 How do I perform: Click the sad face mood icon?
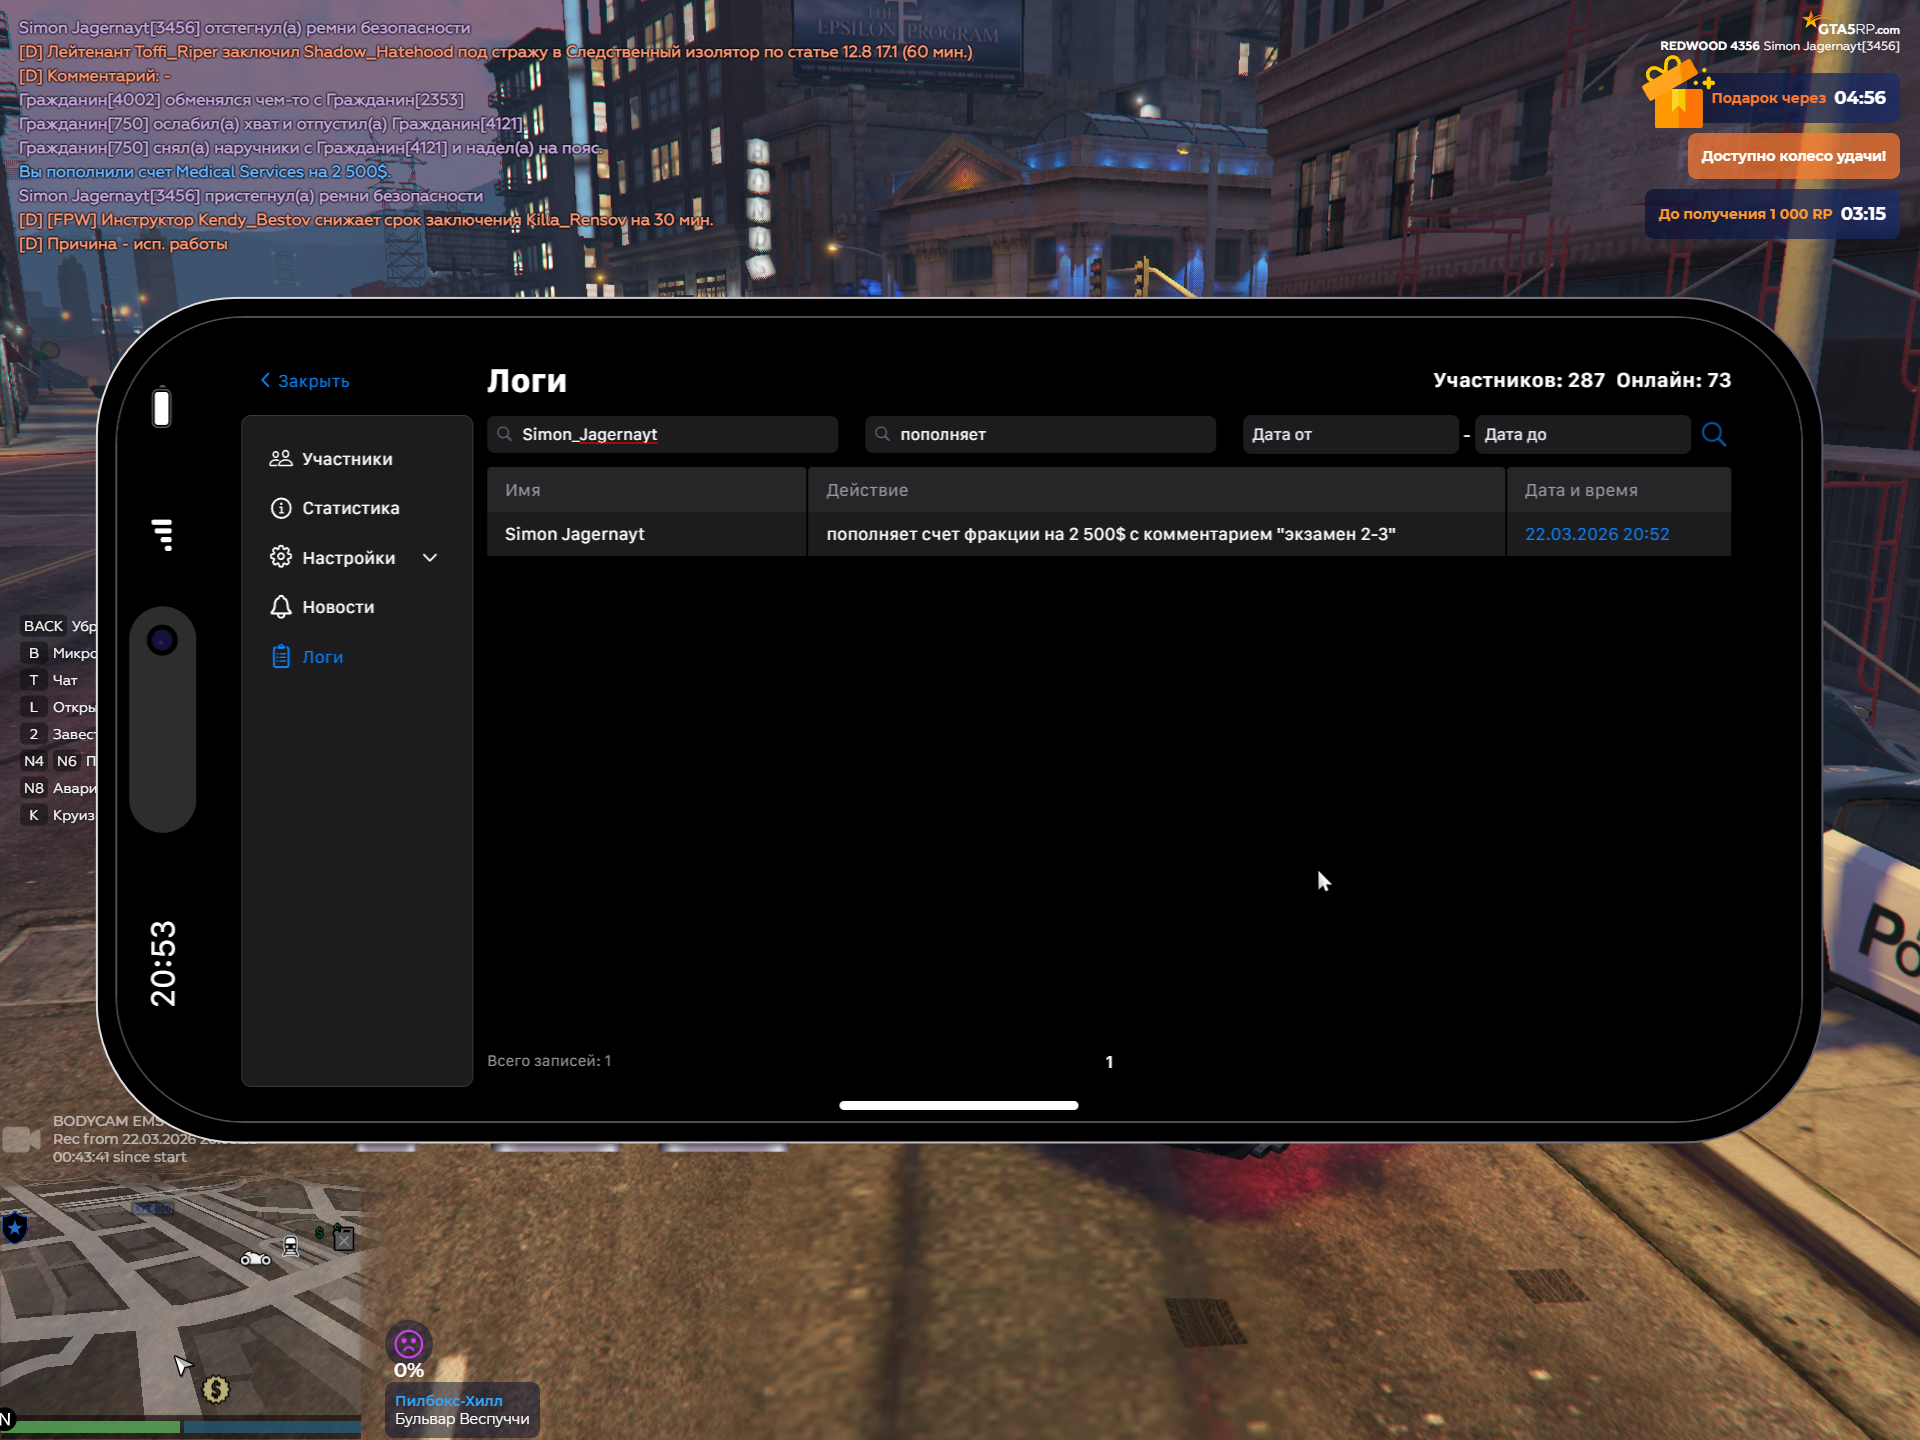point(409,1344)
